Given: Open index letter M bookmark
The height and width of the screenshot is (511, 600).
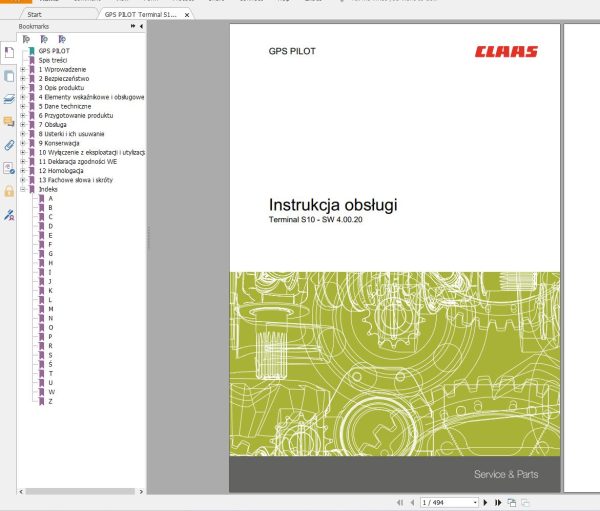Looking at the screenshot, I should tap(51, 309).
